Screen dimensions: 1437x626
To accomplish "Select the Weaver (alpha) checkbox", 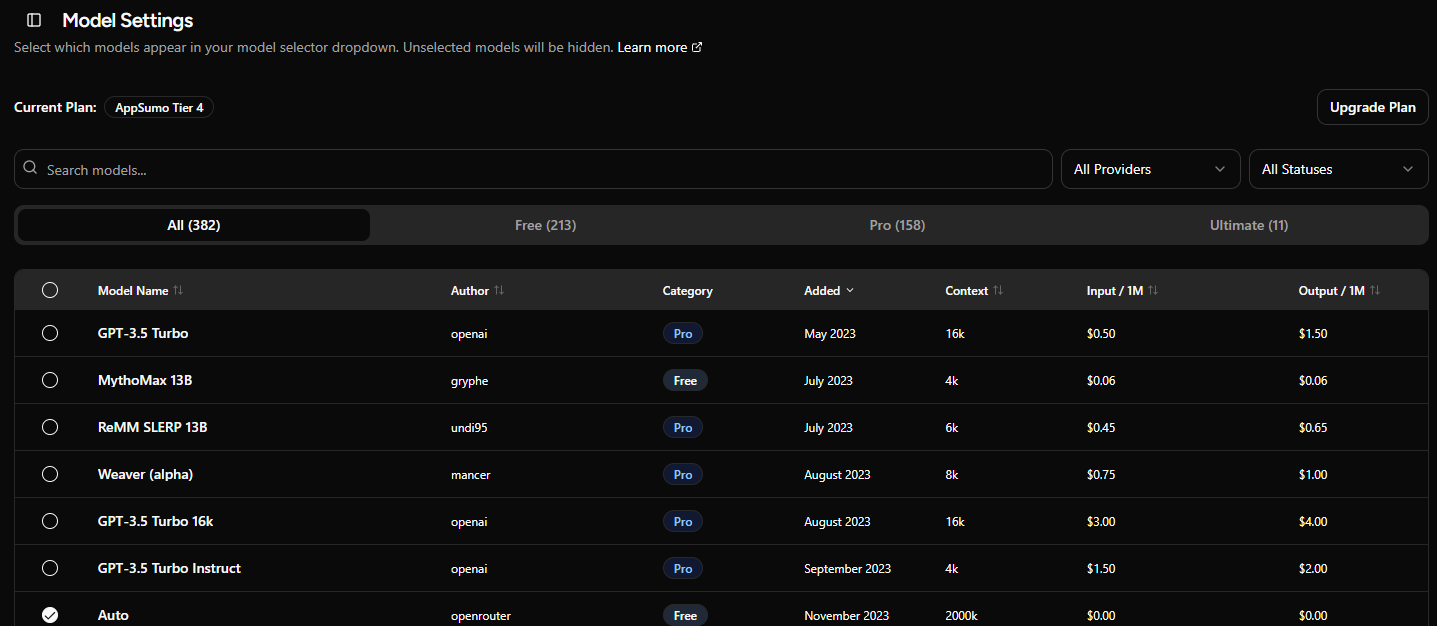I will tap(50, 474).
